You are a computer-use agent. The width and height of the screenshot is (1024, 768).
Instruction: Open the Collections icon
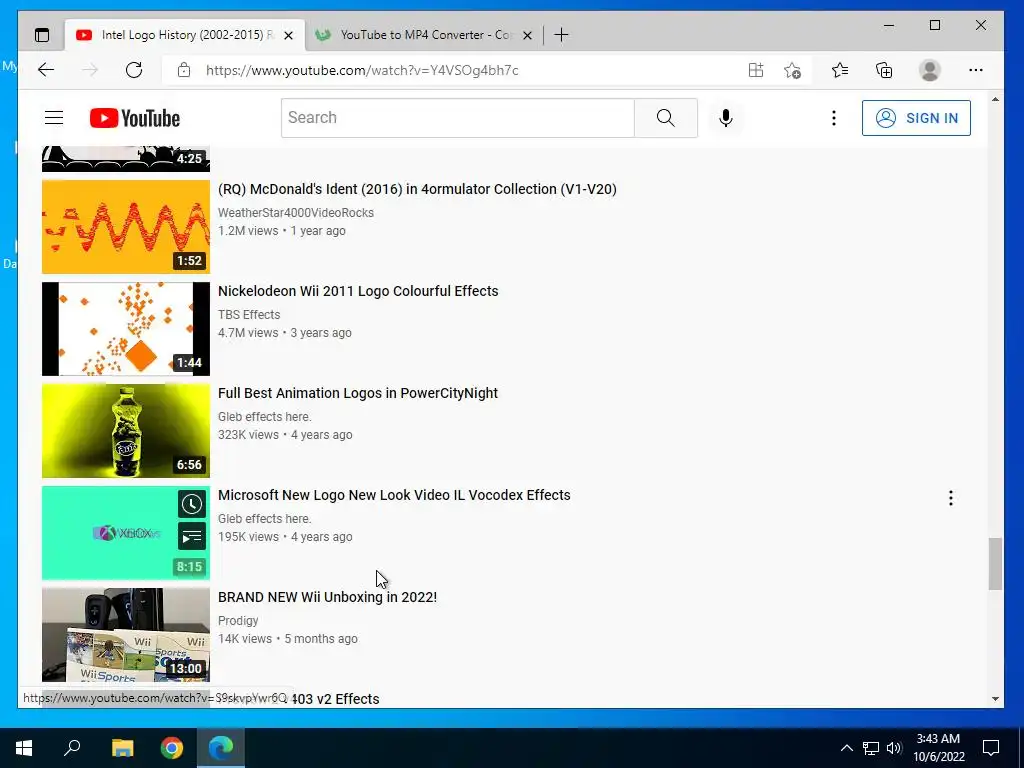coord(884,70)
